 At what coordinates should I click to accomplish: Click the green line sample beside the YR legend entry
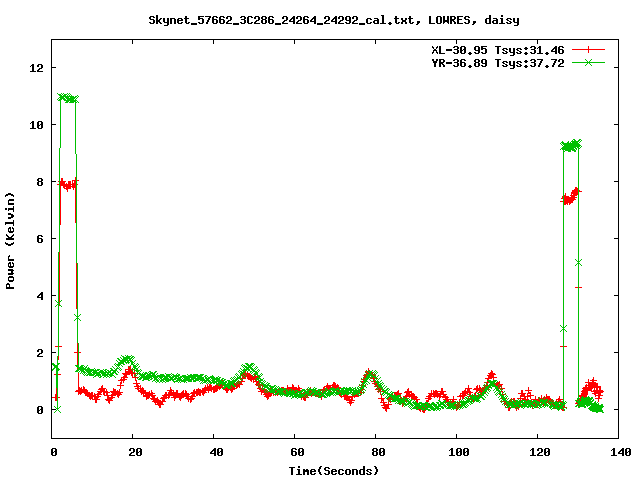pyautogui.click(x=588, y=62)
